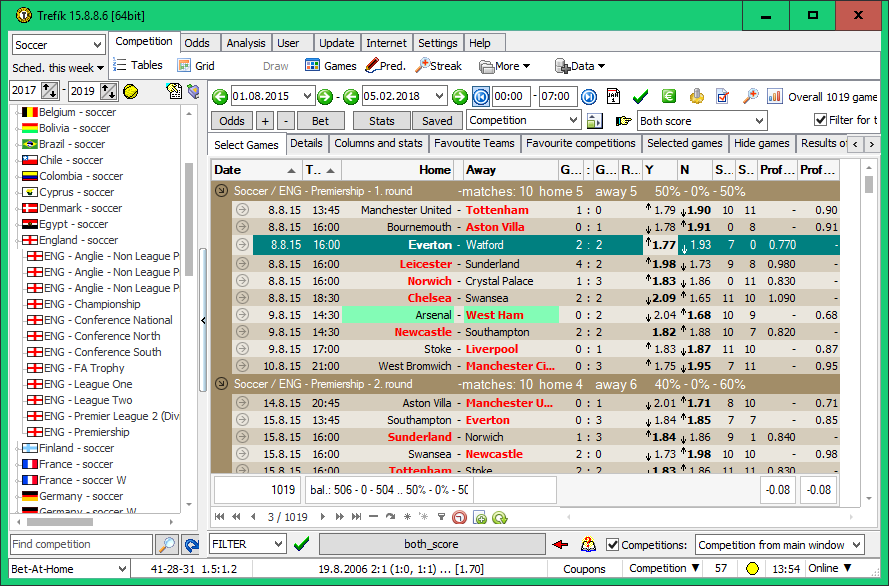Open the Soccer sport dropdown
This screenshot has height=586, width=889.
(58, 45)
